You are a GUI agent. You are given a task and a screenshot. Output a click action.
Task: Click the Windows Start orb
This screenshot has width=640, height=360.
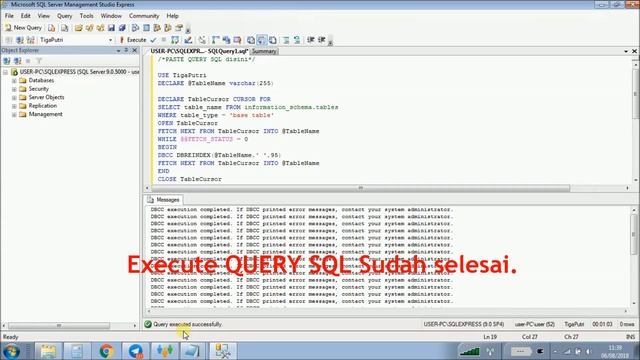pyautogui.click(x=11, y=351)
